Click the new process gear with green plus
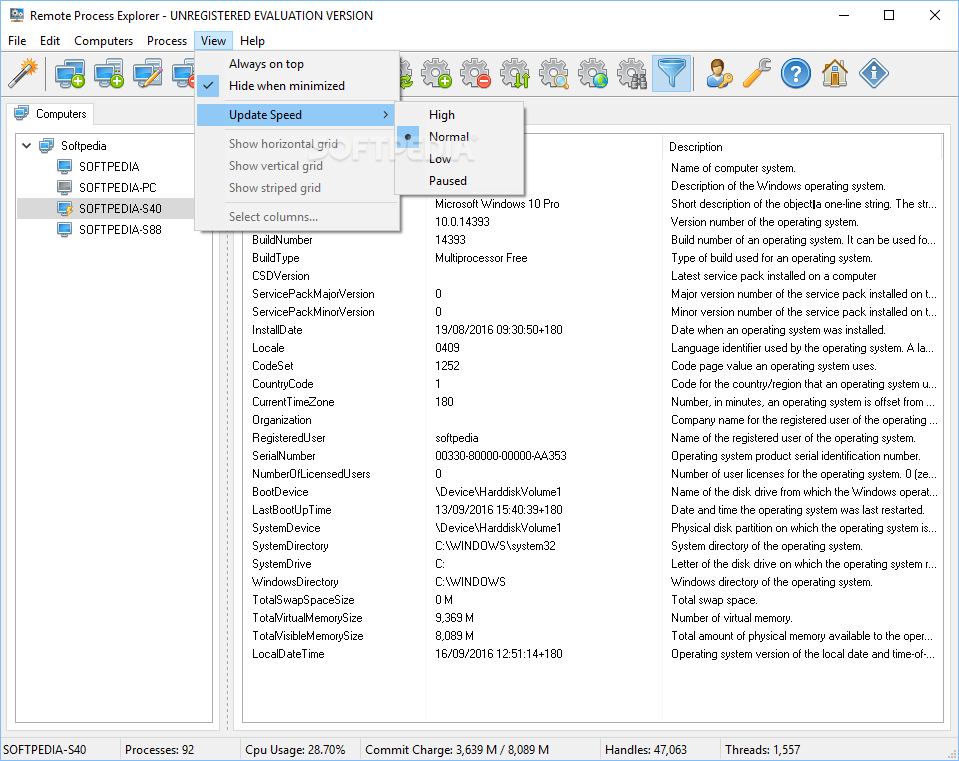 click(437, 73)
